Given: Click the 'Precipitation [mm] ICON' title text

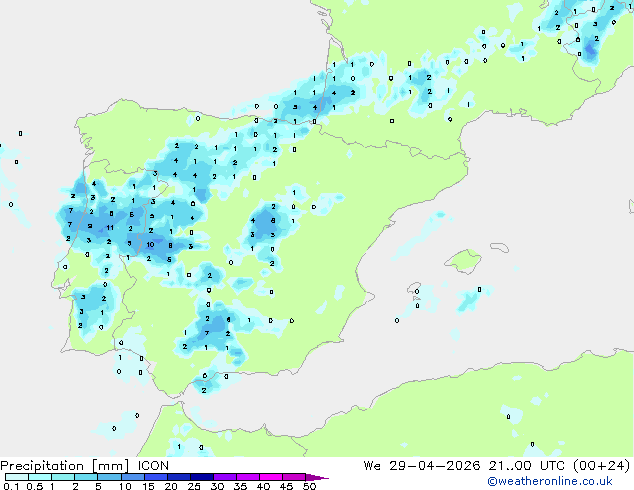Looking at the screenshot, I should coord(84,466).
